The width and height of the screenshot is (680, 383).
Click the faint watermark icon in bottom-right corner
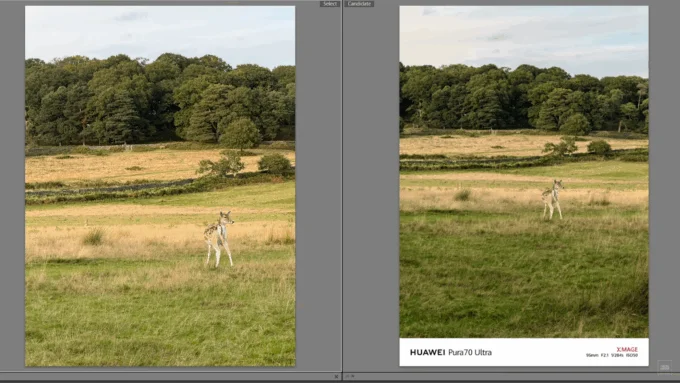point(664,367)
